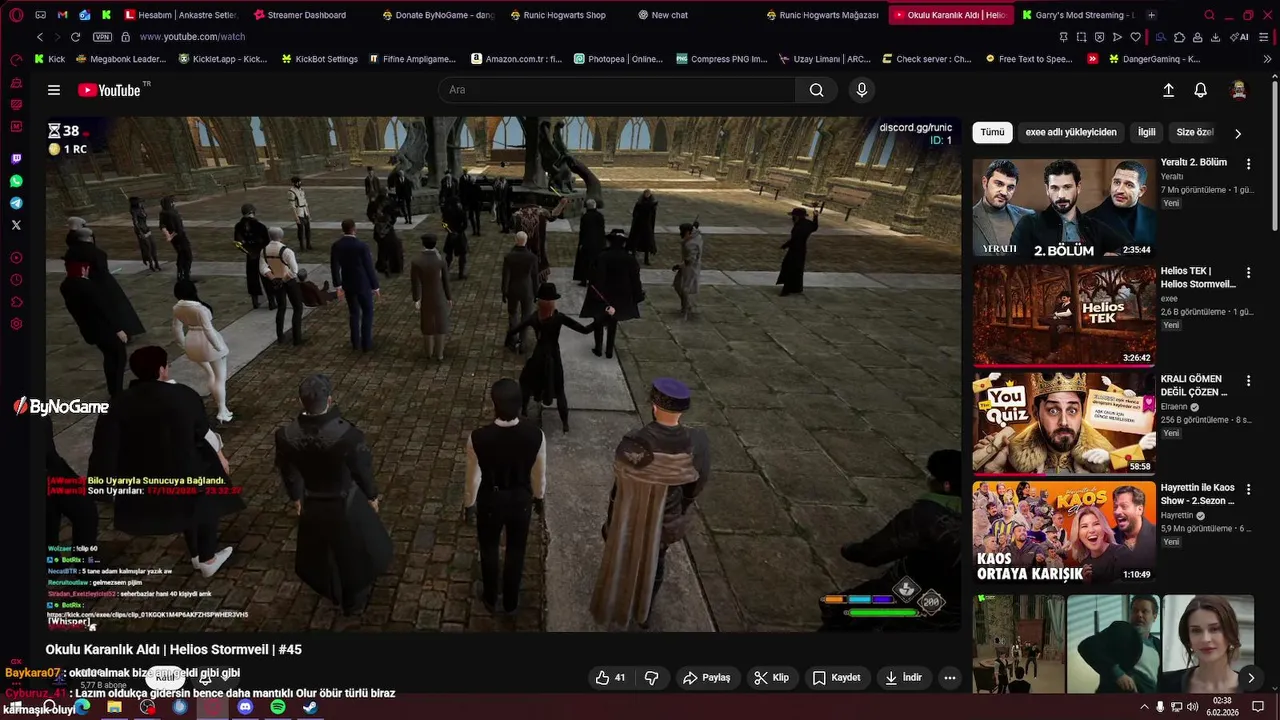
Task: Click the YouTube search input field
Action: [617, 90]
